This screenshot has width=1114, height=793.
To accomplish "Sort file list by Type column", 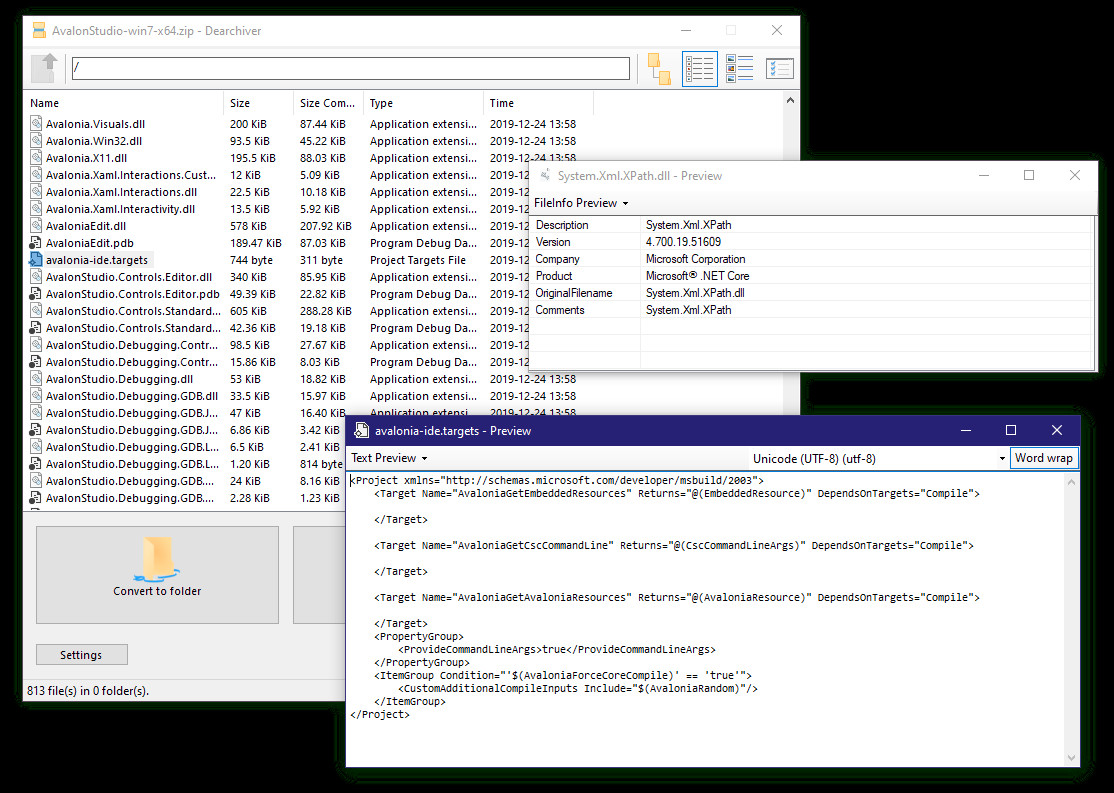I will (423, 103).
